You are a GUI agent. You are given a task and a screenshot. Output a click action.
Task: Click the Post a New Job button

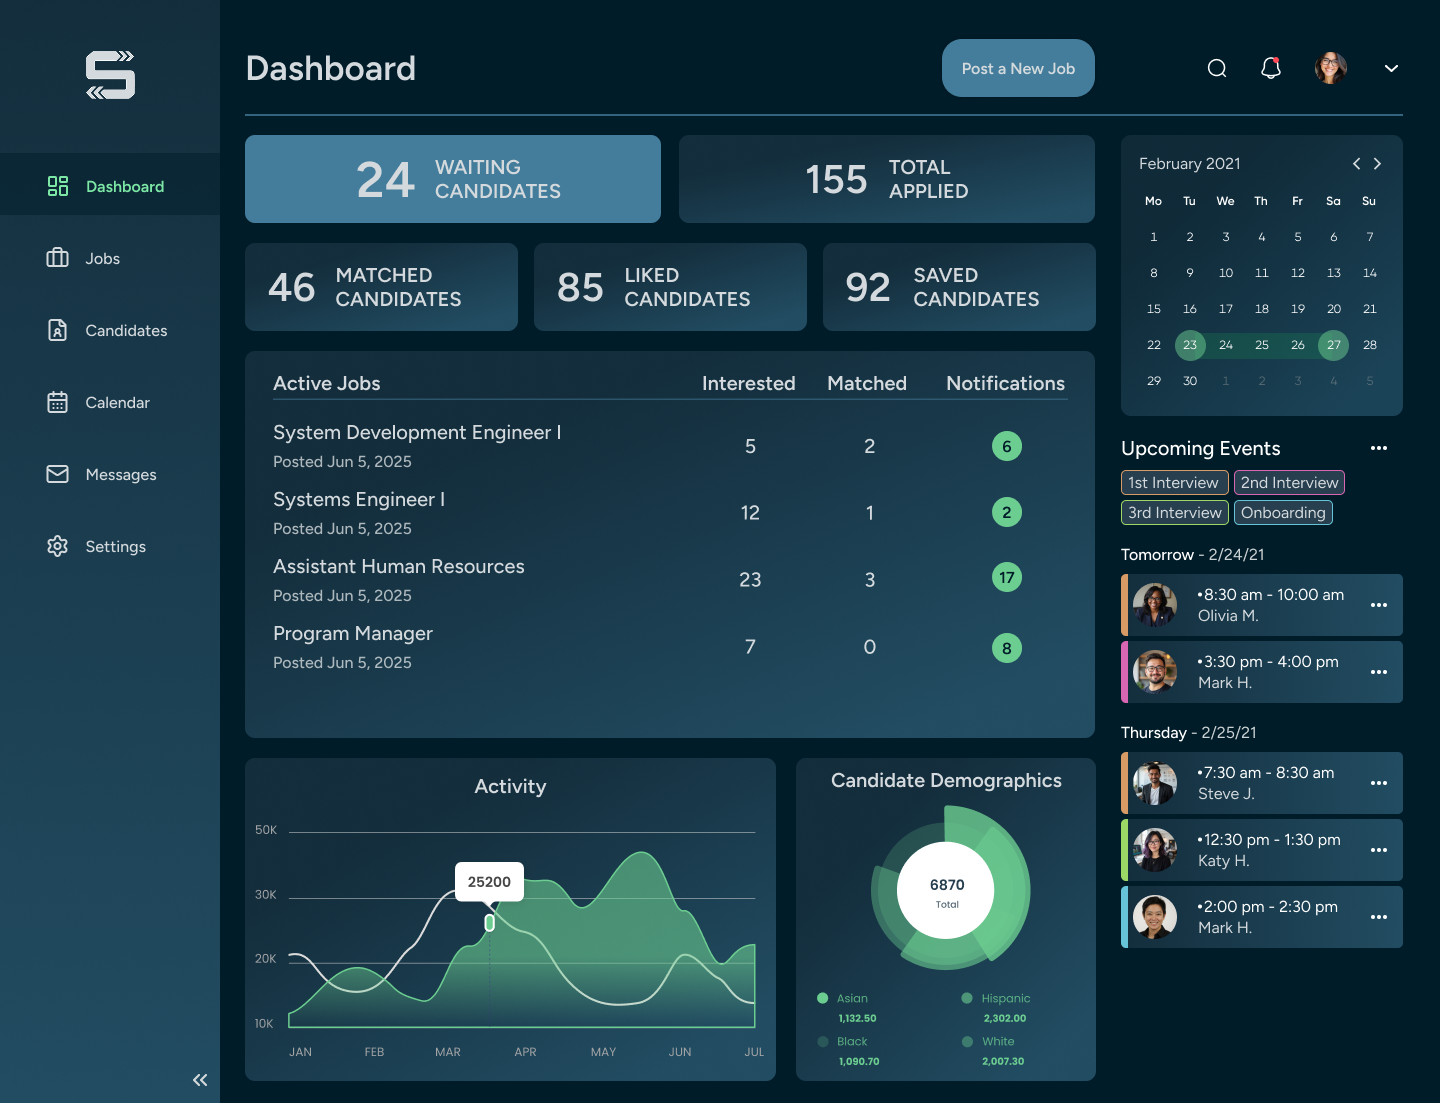pyautogui.click(x=1018, y=68)
